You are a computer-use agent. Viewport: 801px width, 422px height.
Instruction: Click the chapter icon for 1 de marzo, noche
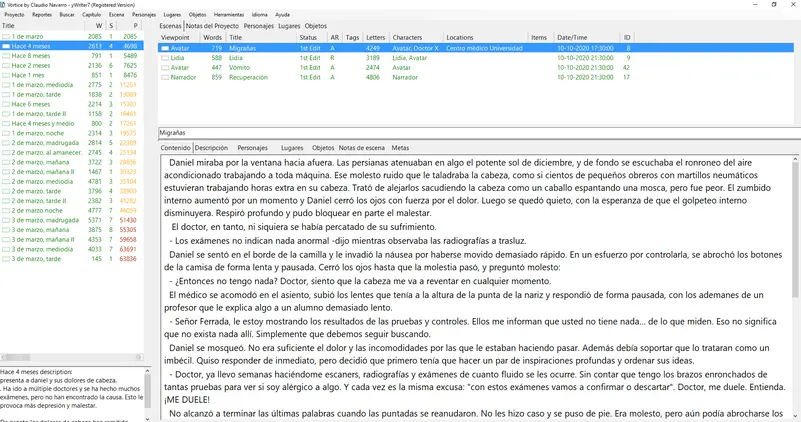pos(6,133)
